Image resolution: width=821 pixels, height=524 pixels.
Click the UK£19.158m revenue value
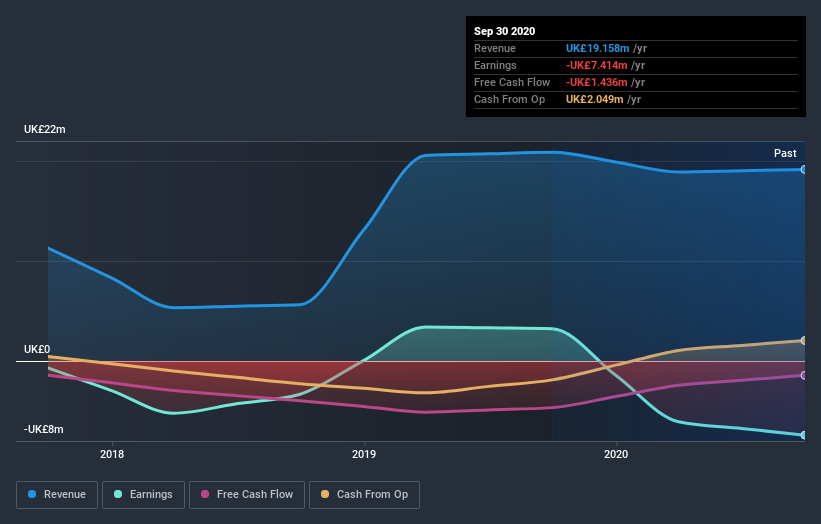click(597, 48)
